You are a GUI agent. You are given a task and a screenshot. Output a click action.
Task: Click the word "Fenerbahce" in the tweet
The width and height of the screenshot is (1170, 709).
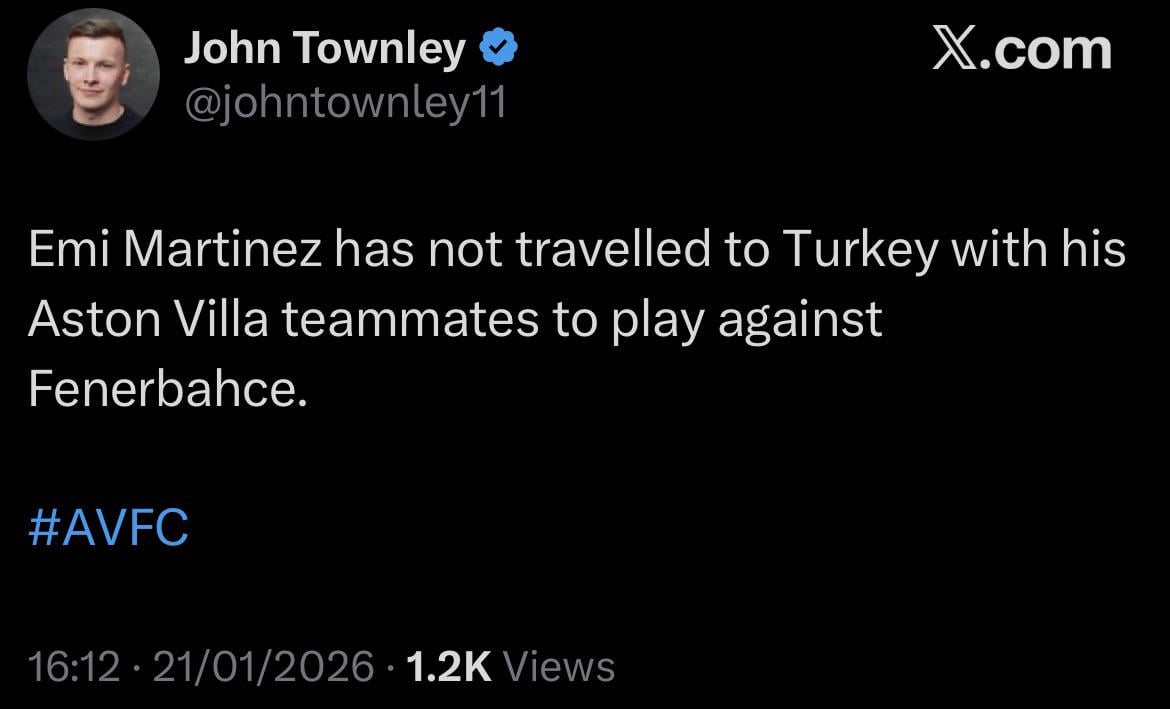(x=164, y=389)
